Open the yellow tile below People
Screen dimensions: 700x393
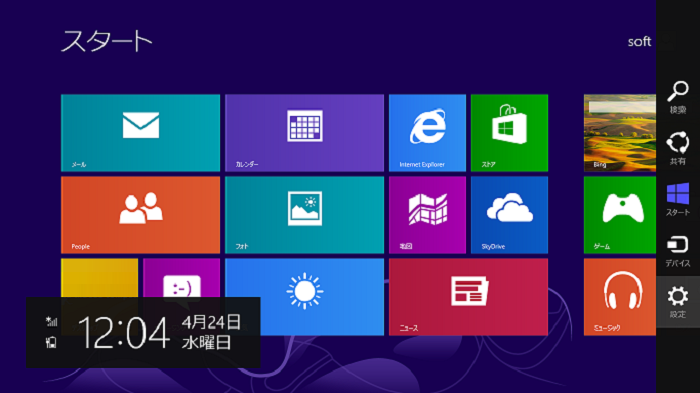(x=99, y=278)
